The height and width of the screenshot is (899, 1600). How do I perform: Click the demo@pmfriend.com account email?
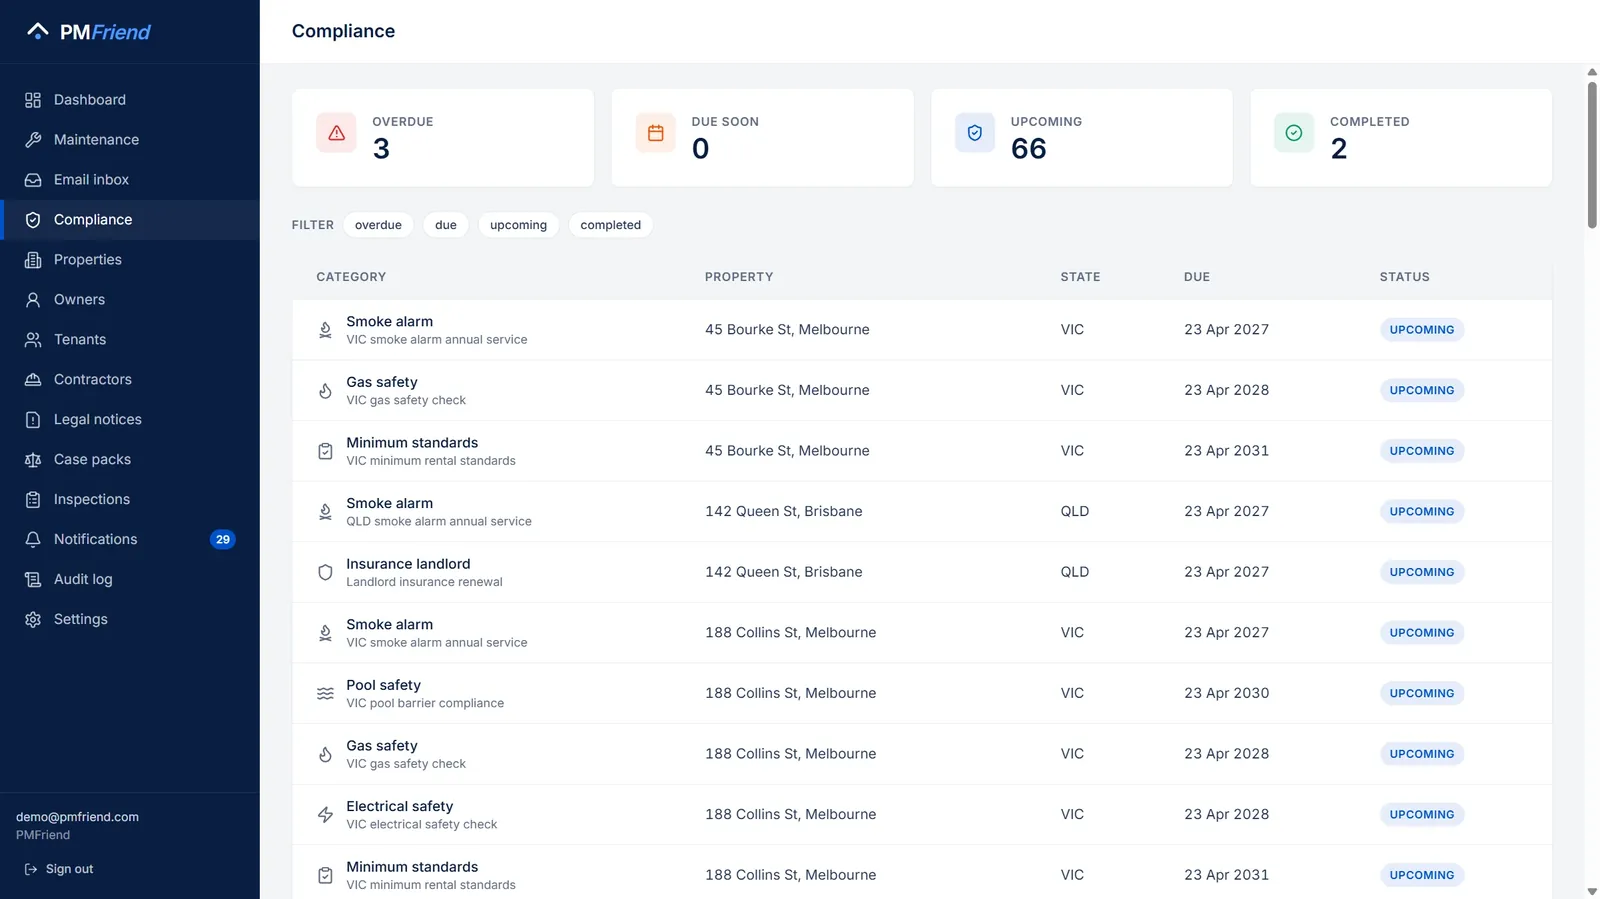pyautogui.click(x=77, y=817)
